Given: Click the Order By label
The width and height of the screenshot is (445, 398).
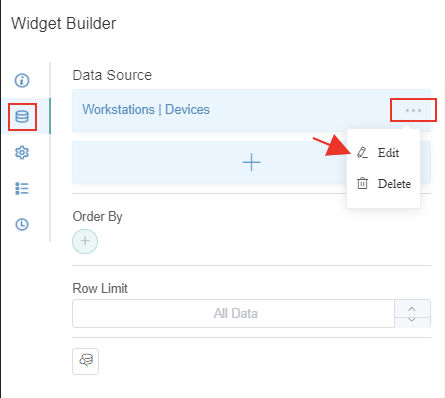Looking at the screenshot, I should [x=98, y=217].
